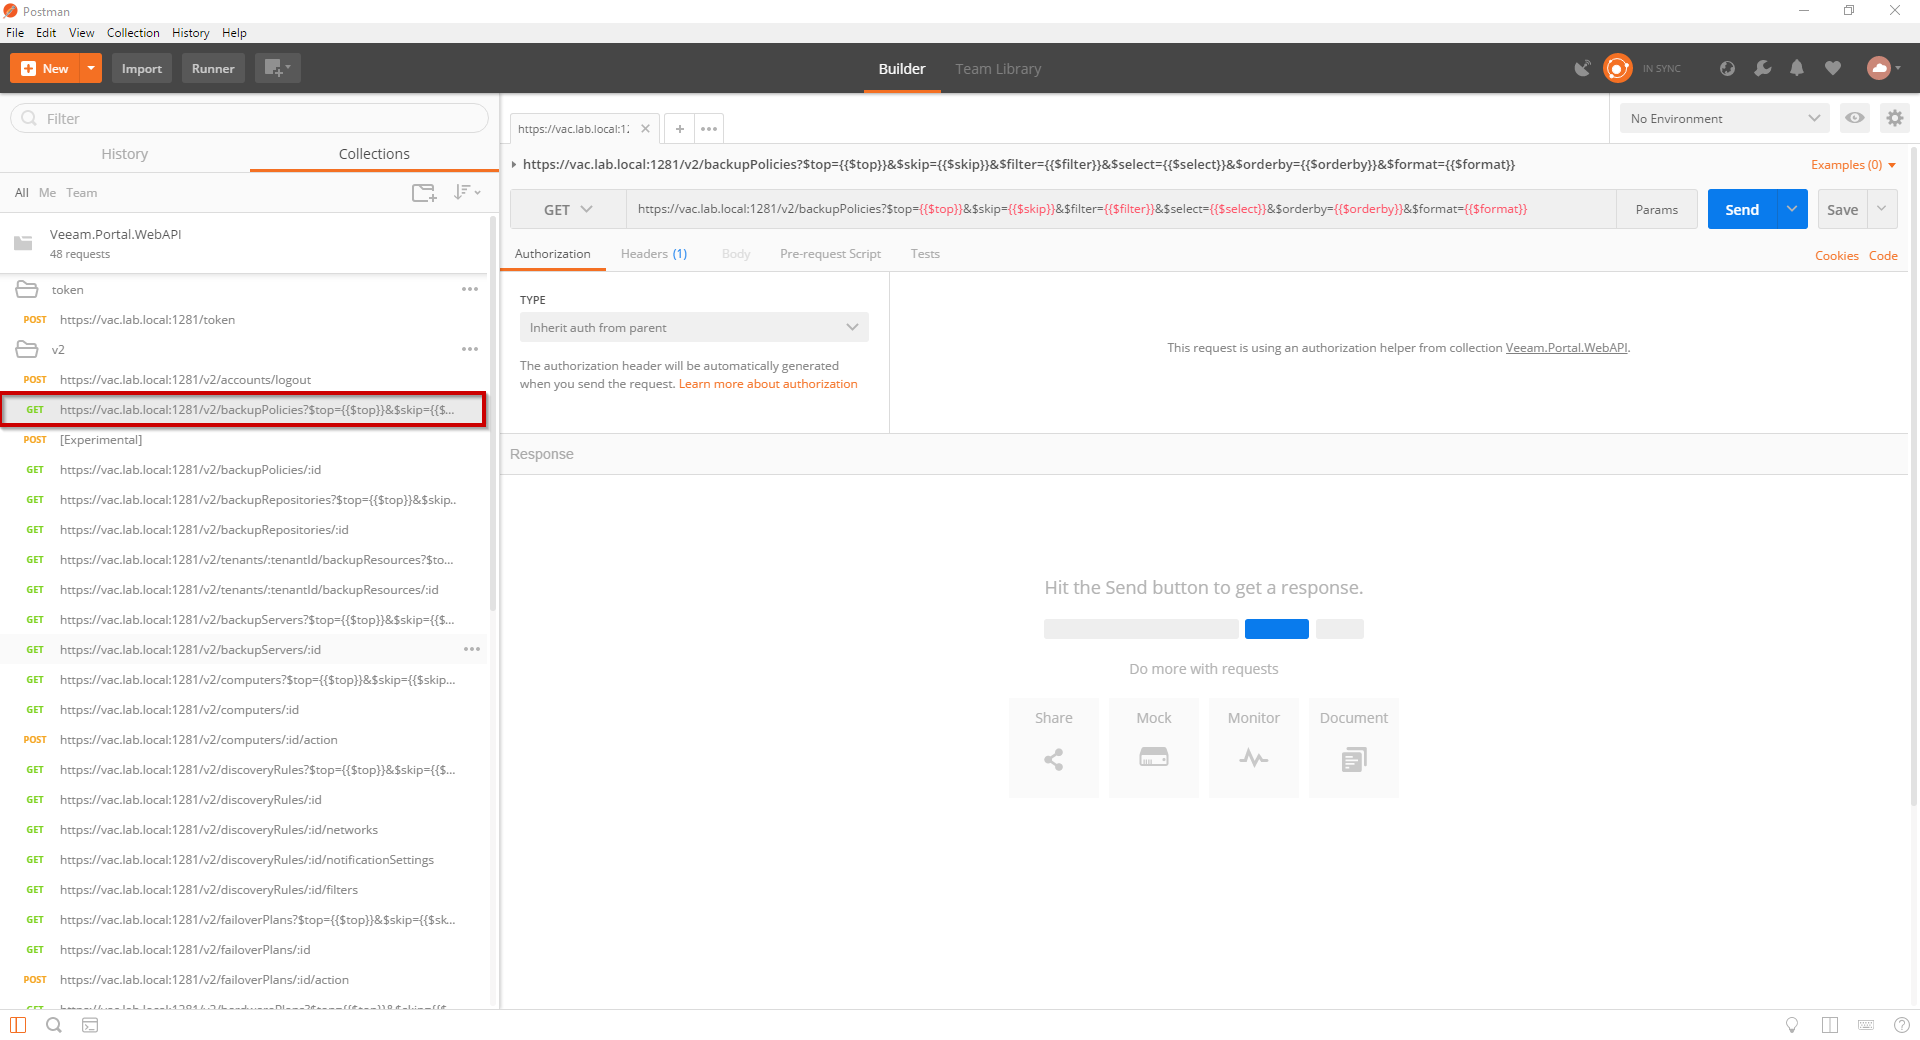Click the lightbulb tips icon in status bar
The height and width of the screenshot is (1040, 1920).
1792,1025
